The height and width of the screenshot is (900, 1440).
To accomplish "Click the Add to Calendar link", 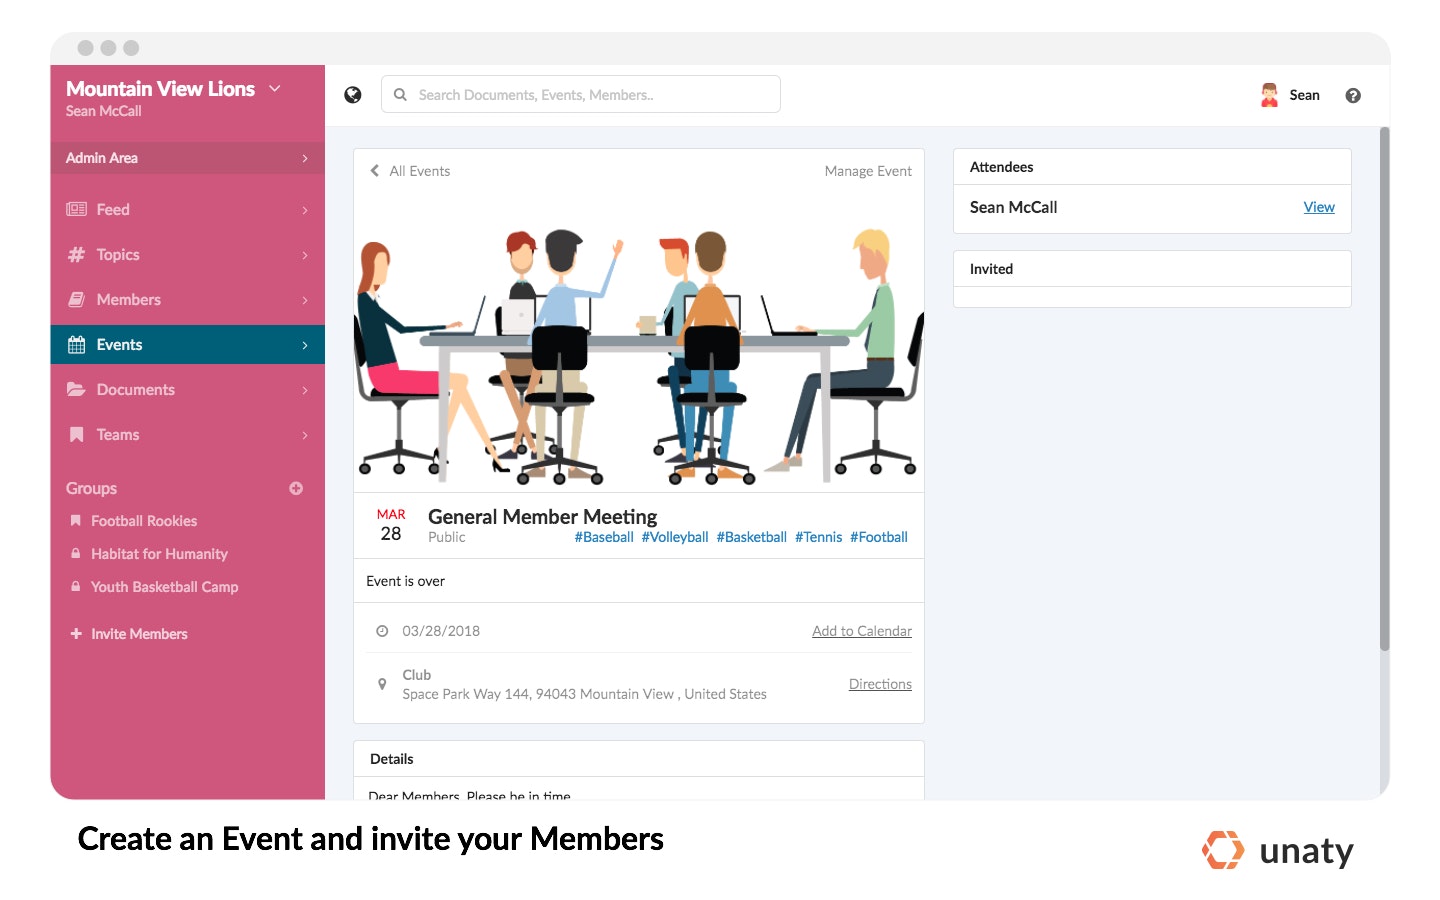I will tap(862, 631).
